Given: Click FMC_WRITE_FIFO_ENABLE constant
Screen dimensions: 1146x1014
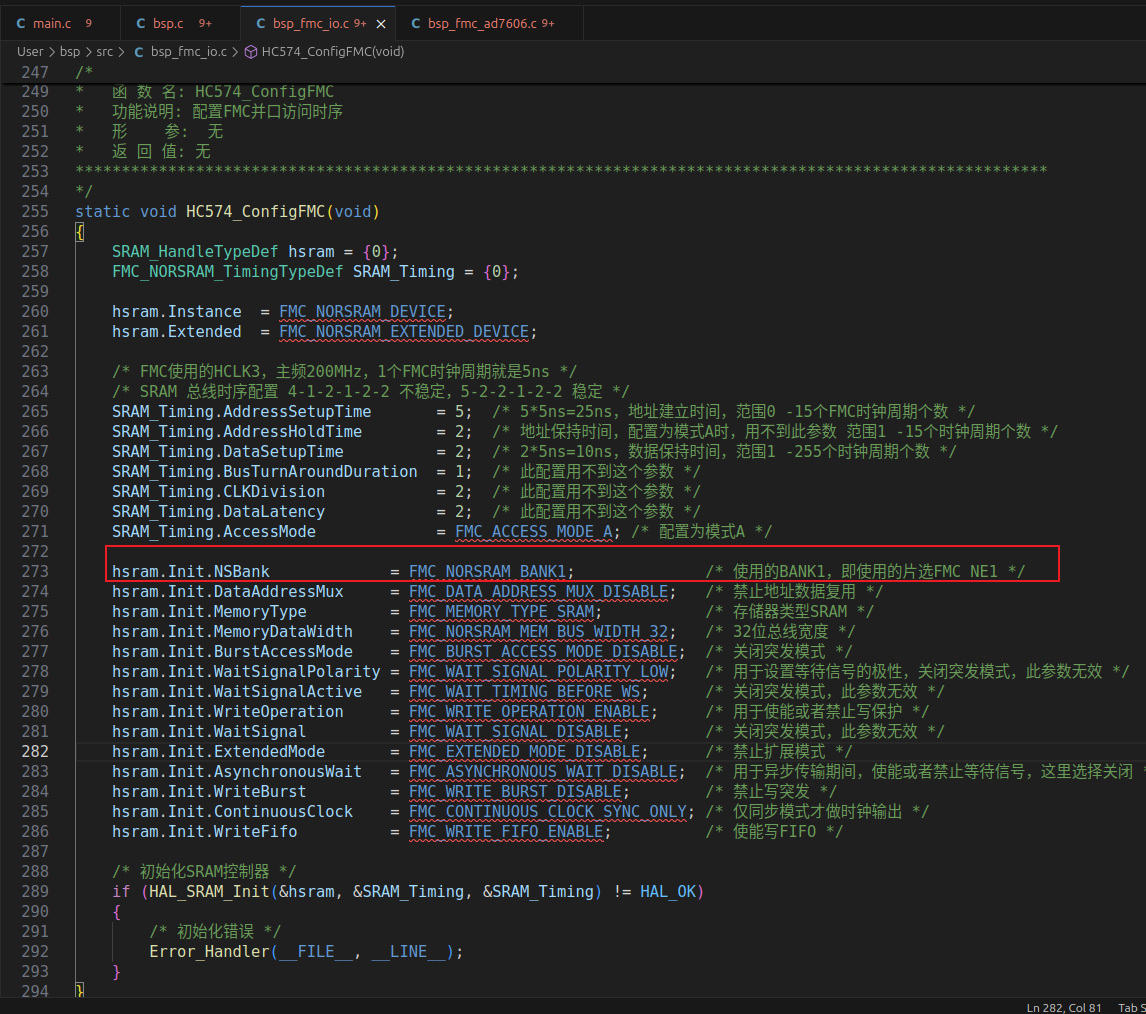Looking at the screenshot, I should click(x=506, y=832).
